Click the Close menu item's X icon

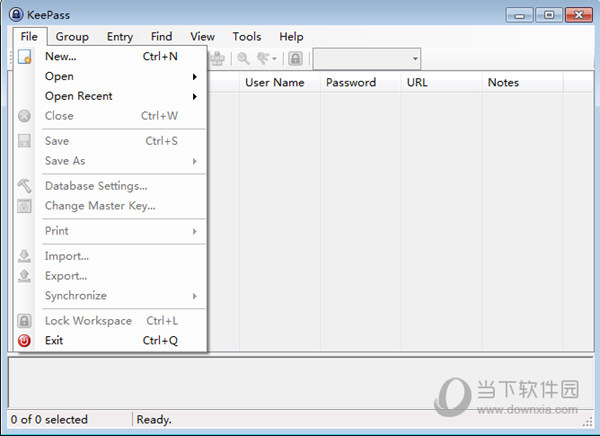click(x=24, y=116)
